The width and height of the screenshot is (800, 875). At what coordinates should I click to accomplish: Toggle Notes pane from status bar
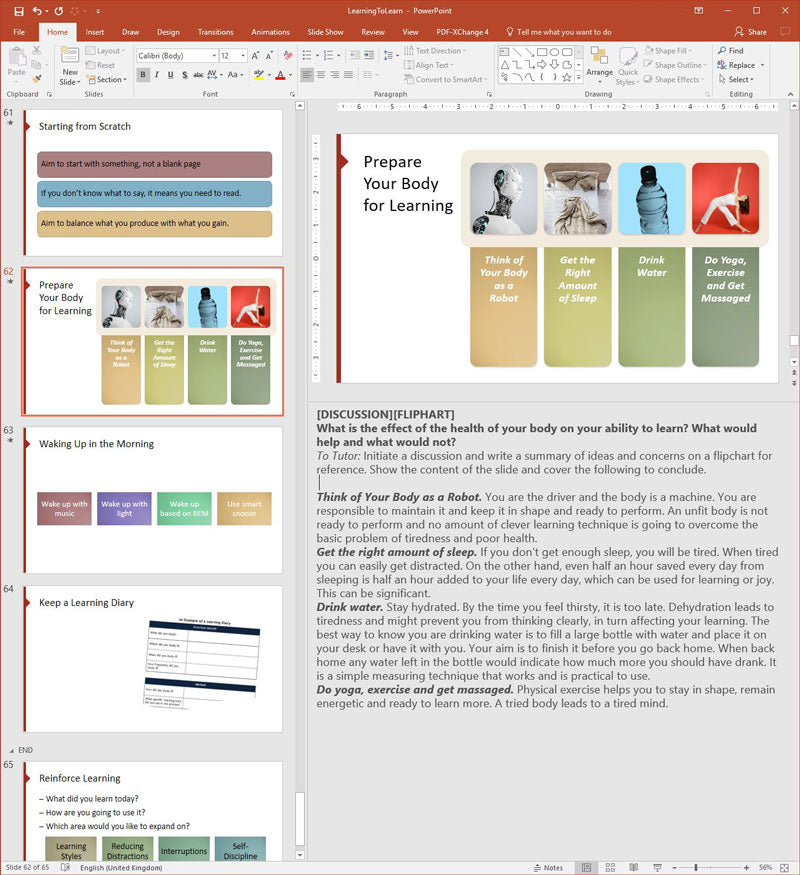click(x=548, y=867)
